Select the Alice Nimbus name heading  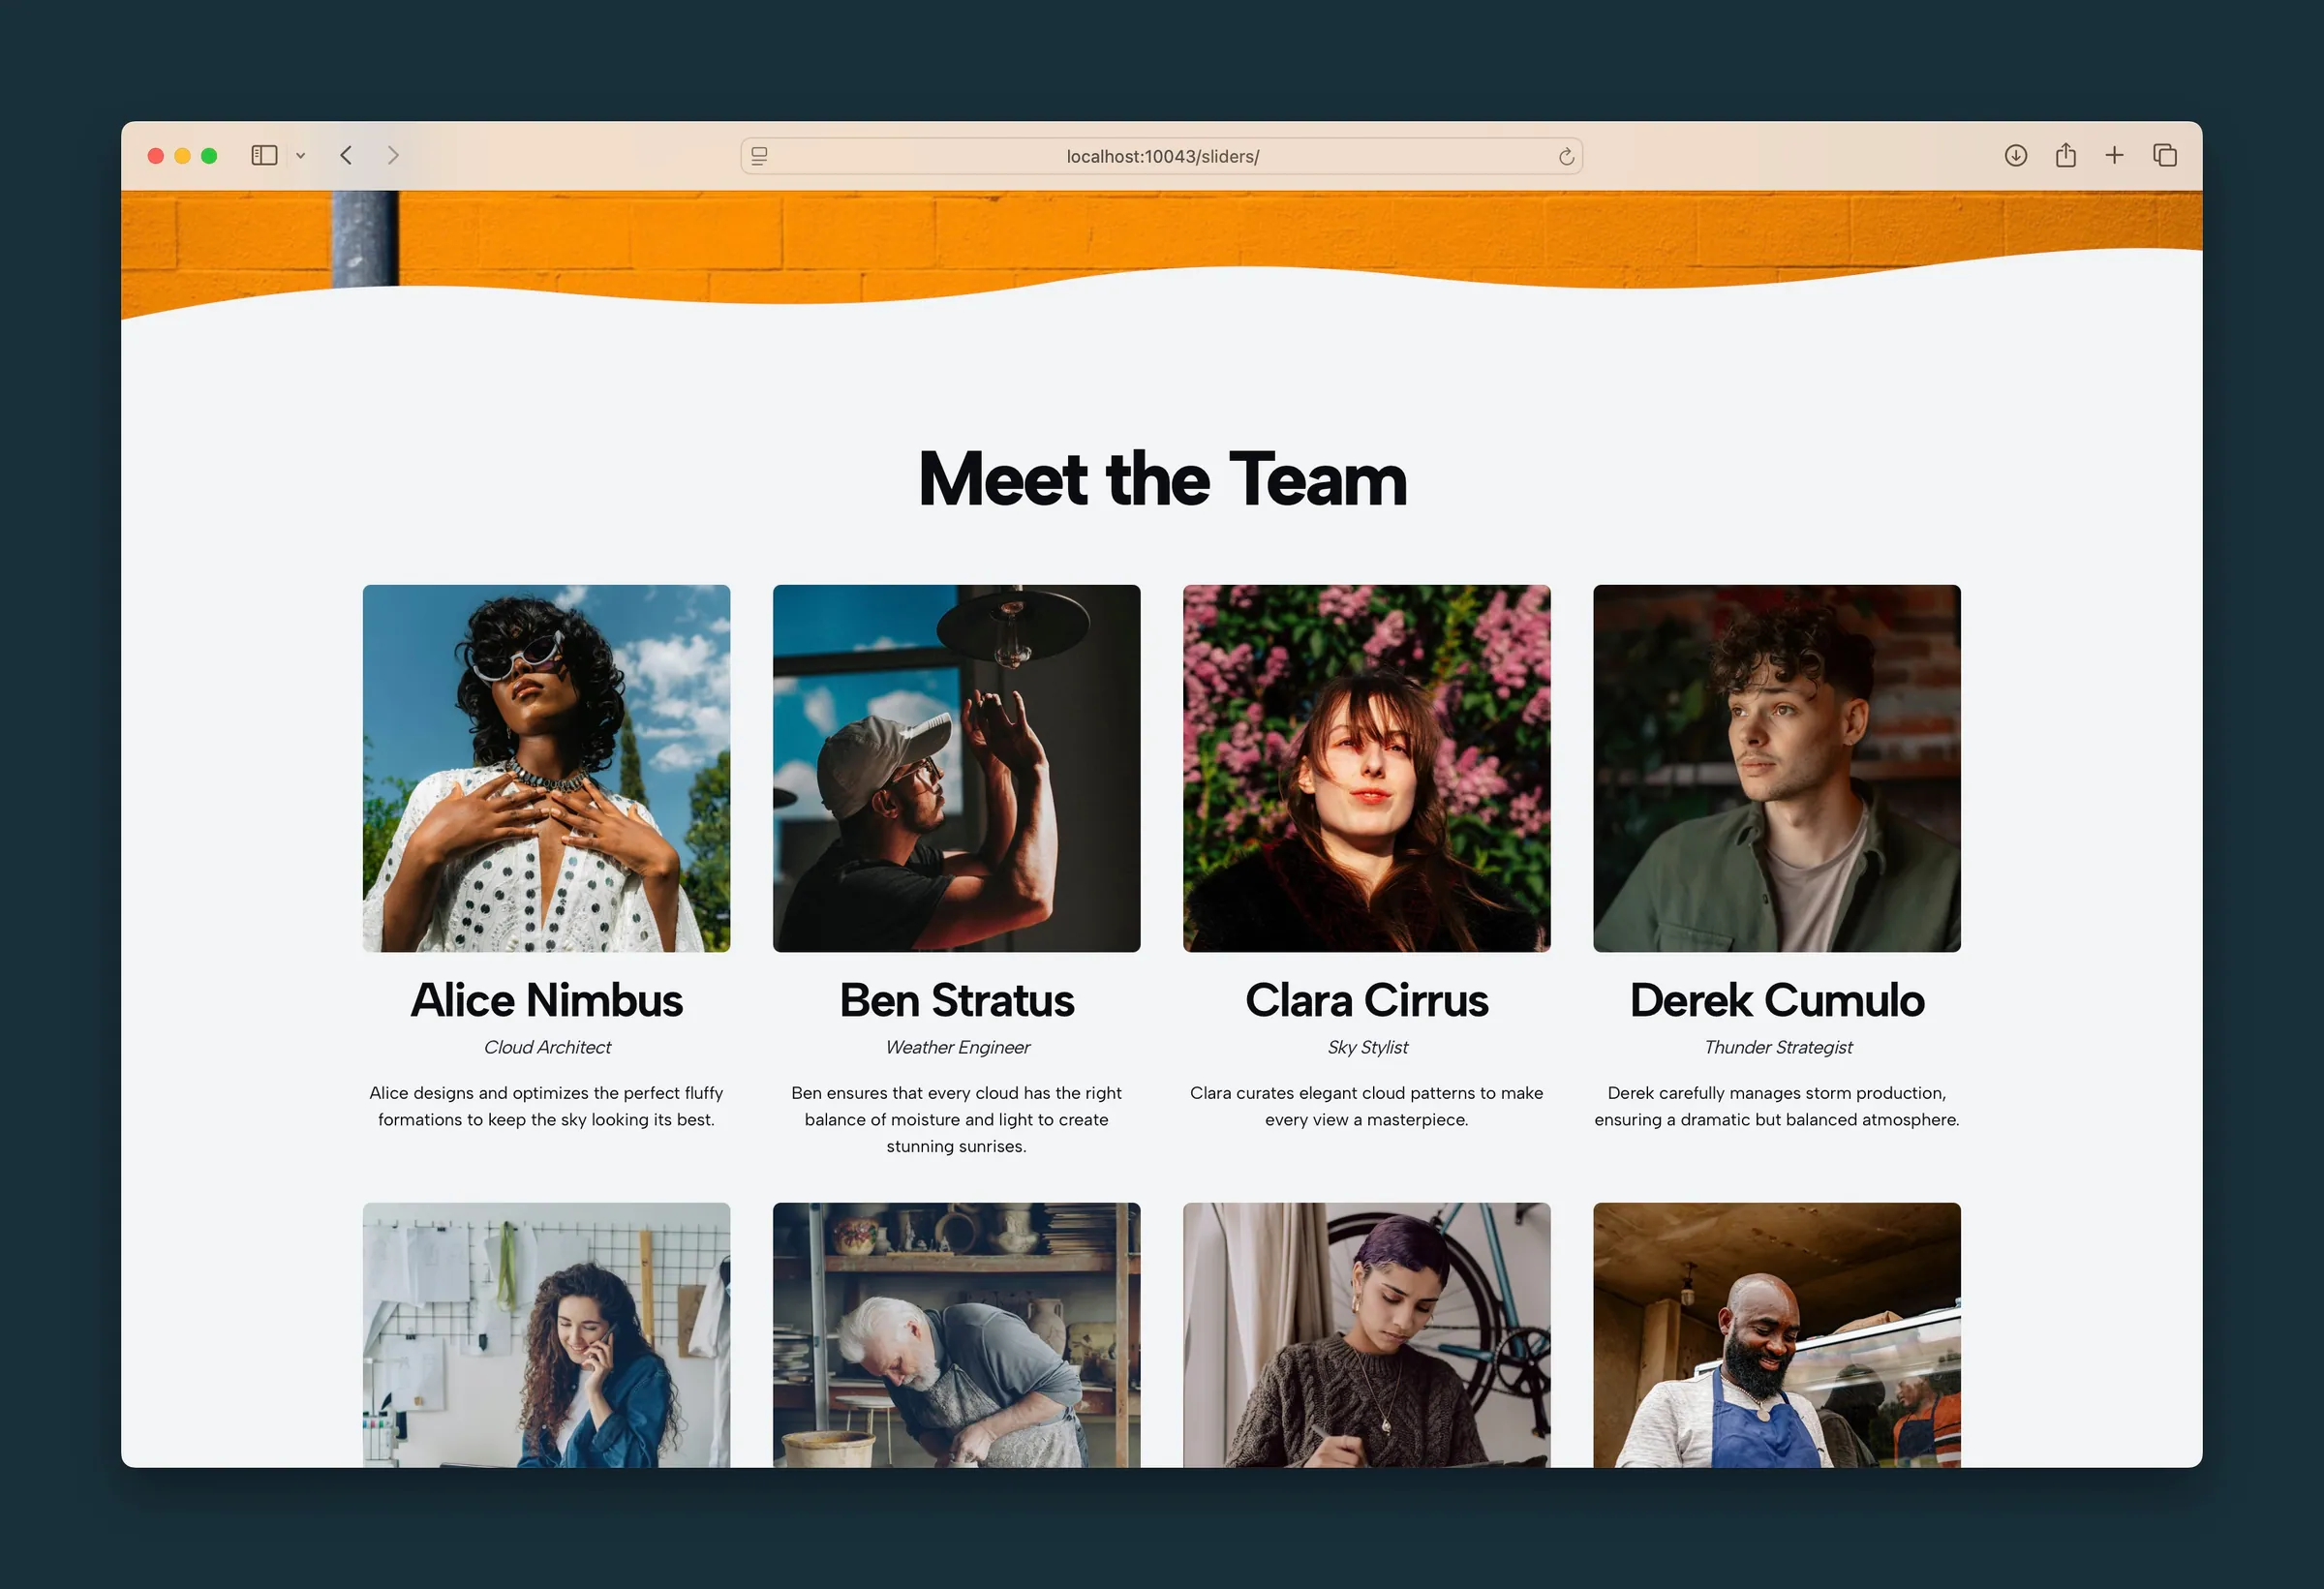click(546, 1000)
